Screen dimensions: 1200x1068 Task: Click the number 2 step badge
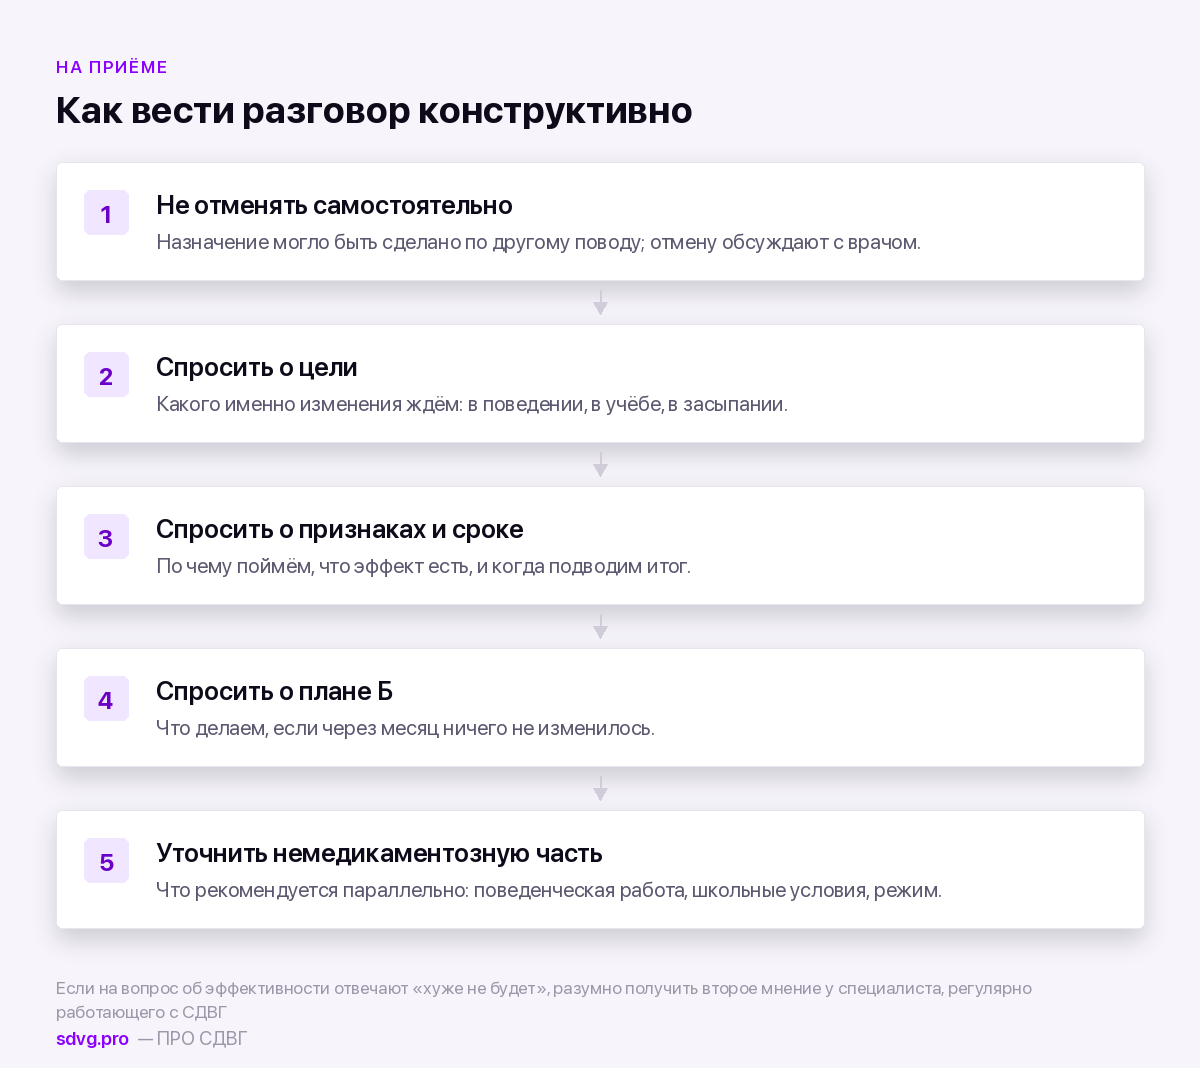pos(106,375)
